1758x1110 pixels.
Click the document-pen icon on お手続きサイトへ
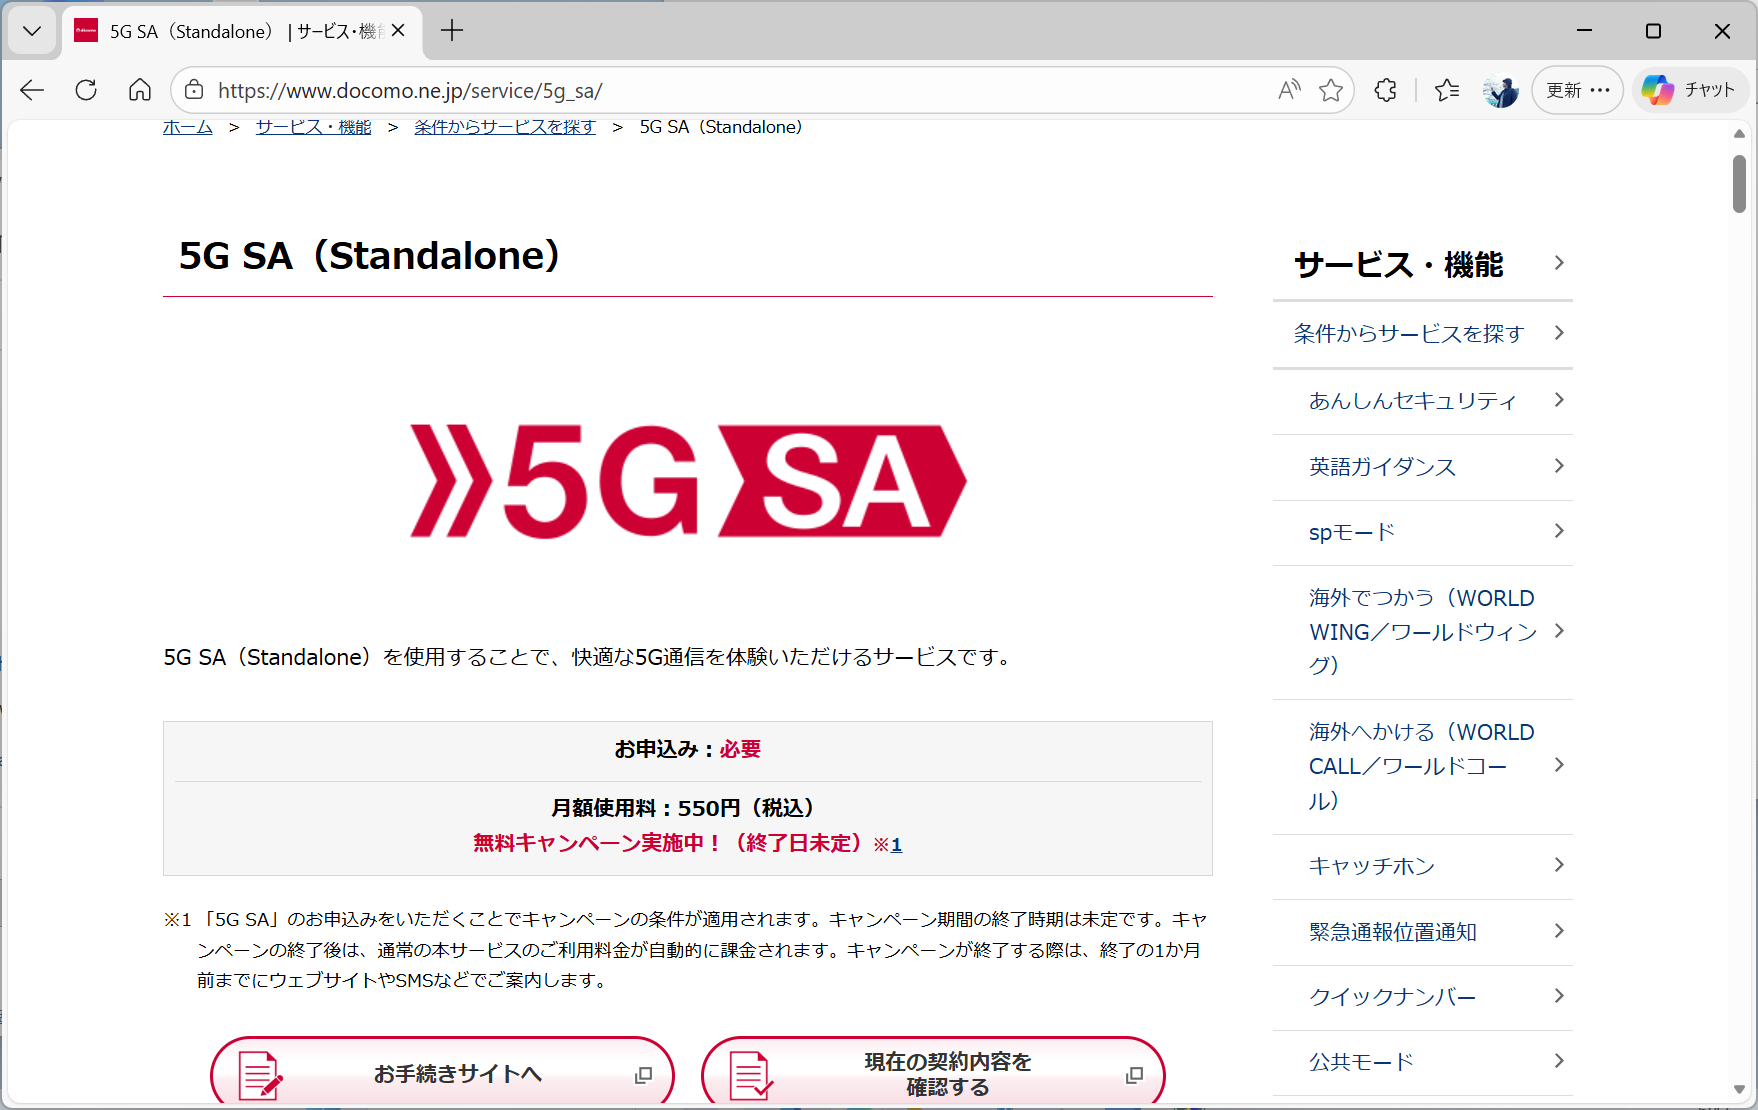tap(261, 1076)
